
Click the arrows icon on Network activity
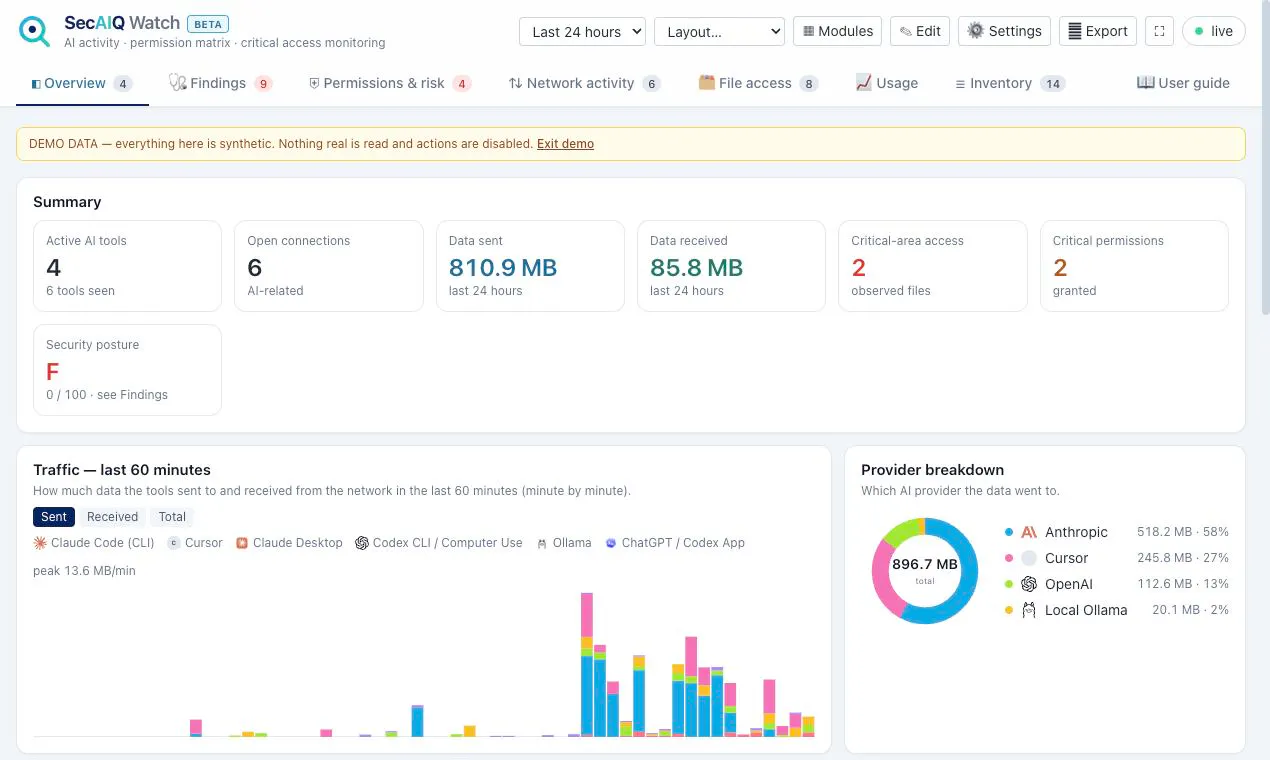(x=515, y=83)
